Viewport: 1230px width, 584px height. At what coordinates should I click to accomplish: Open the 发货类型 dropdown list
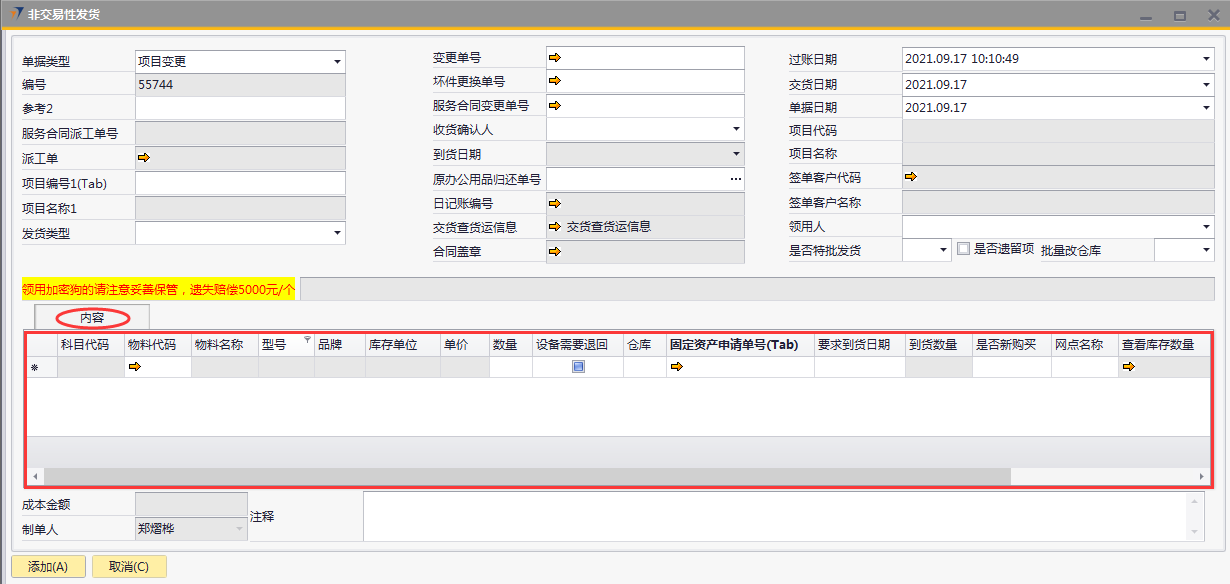[x=337, y=233]
